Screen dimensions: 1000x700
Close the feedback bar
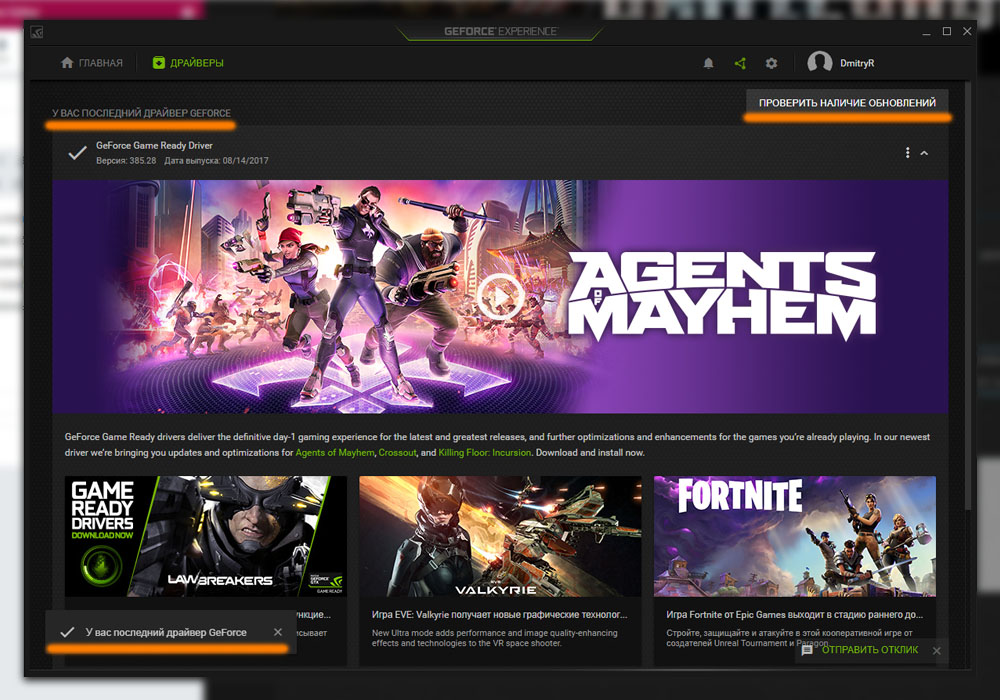pos(936,651)
